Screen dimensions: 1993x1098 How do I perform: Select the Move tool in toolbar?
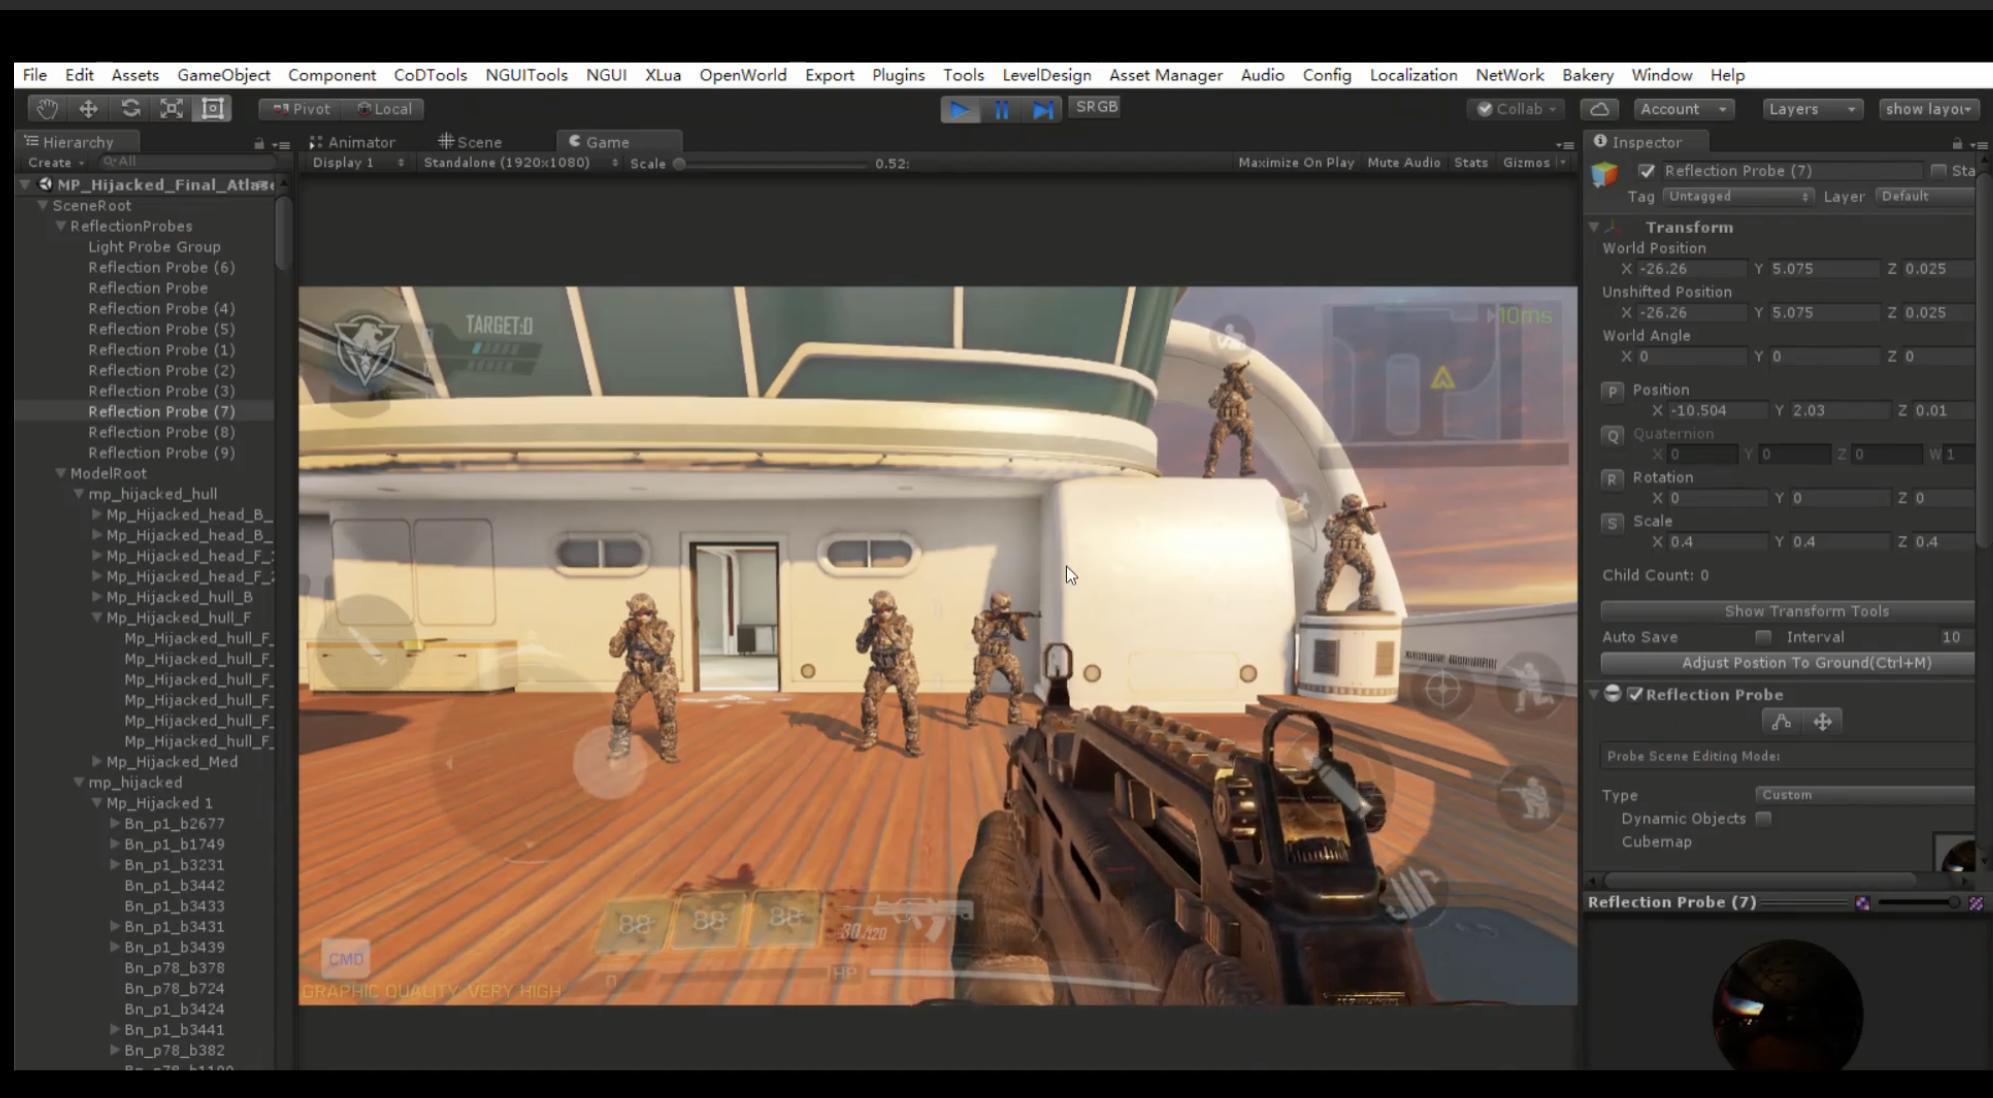(89, 109)
